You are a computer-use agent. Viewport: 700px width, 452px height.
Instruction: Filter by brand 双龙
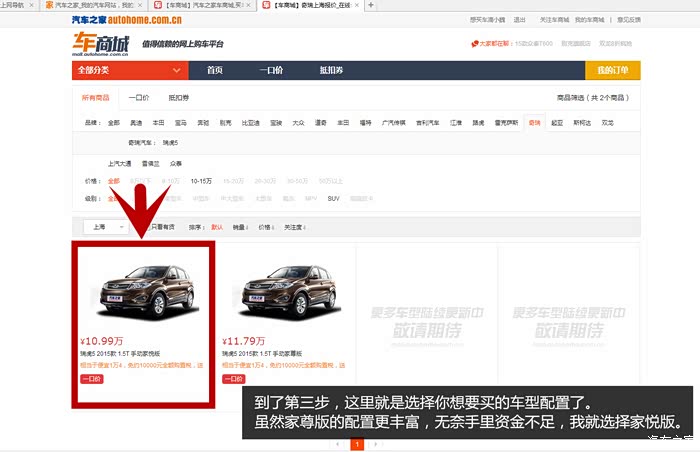click(x=607, y=123)
